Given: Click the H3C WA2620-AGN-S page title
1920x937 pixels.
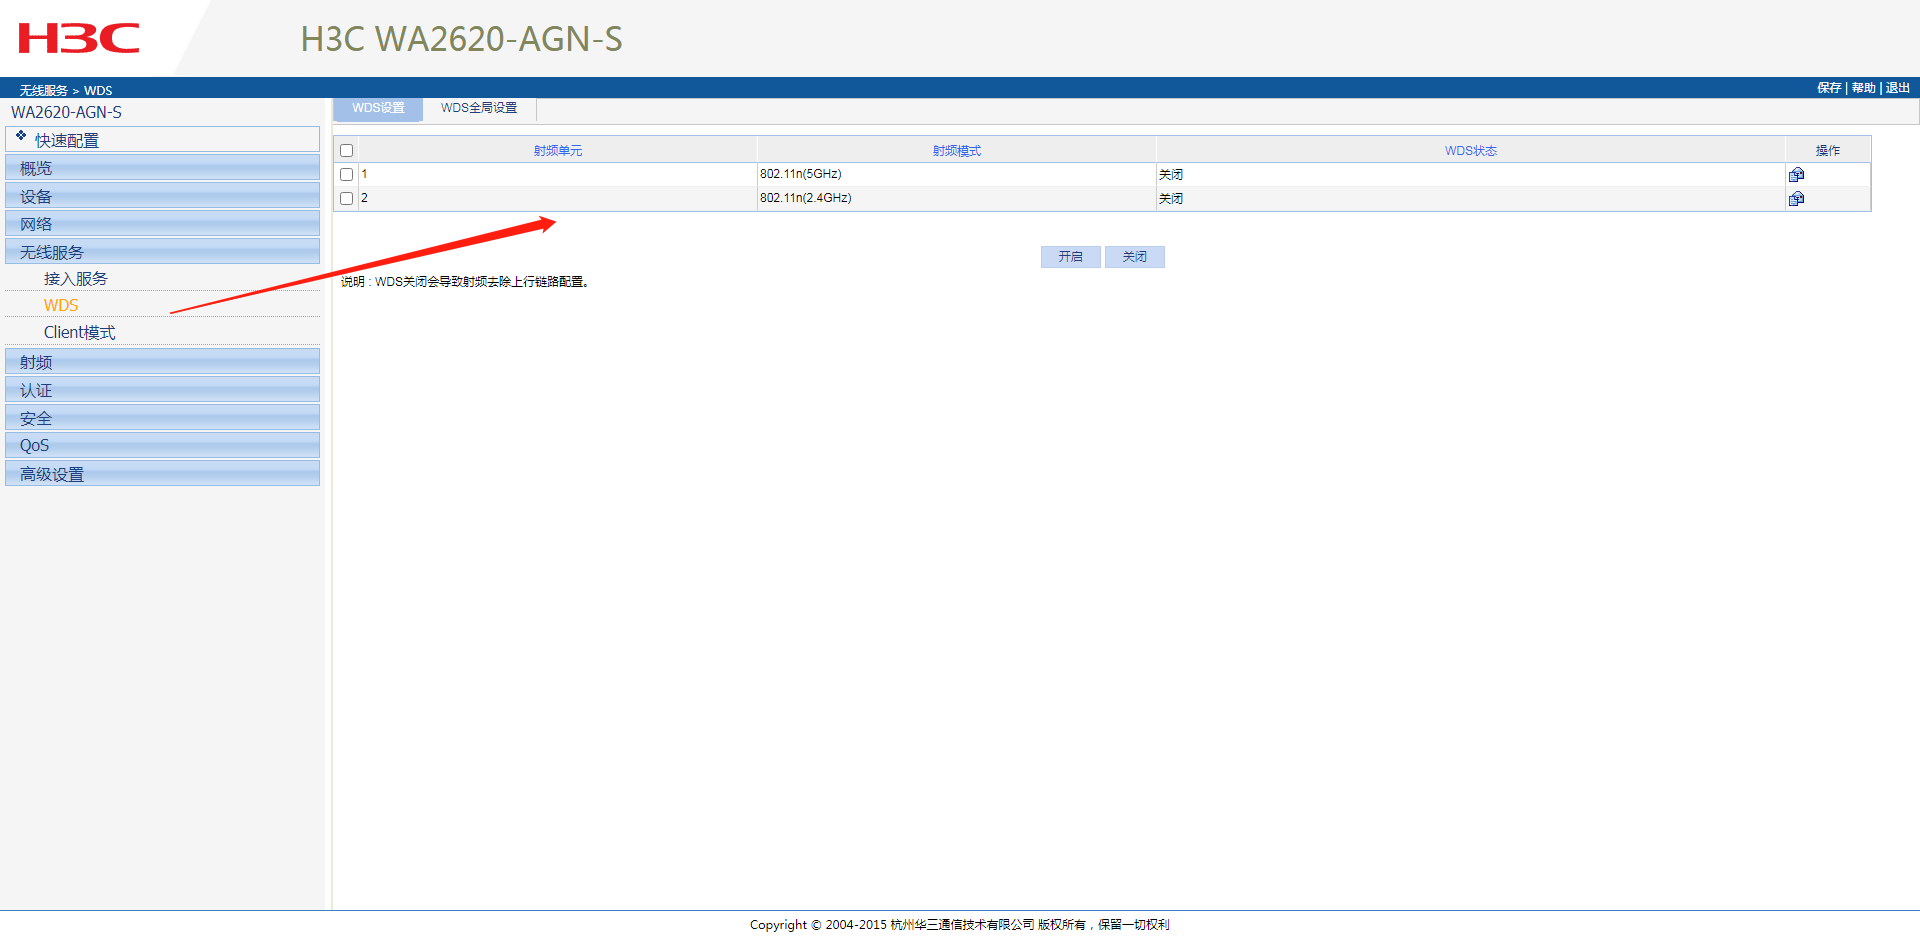Looking at the screenshot, I should [x=462, y=39].
